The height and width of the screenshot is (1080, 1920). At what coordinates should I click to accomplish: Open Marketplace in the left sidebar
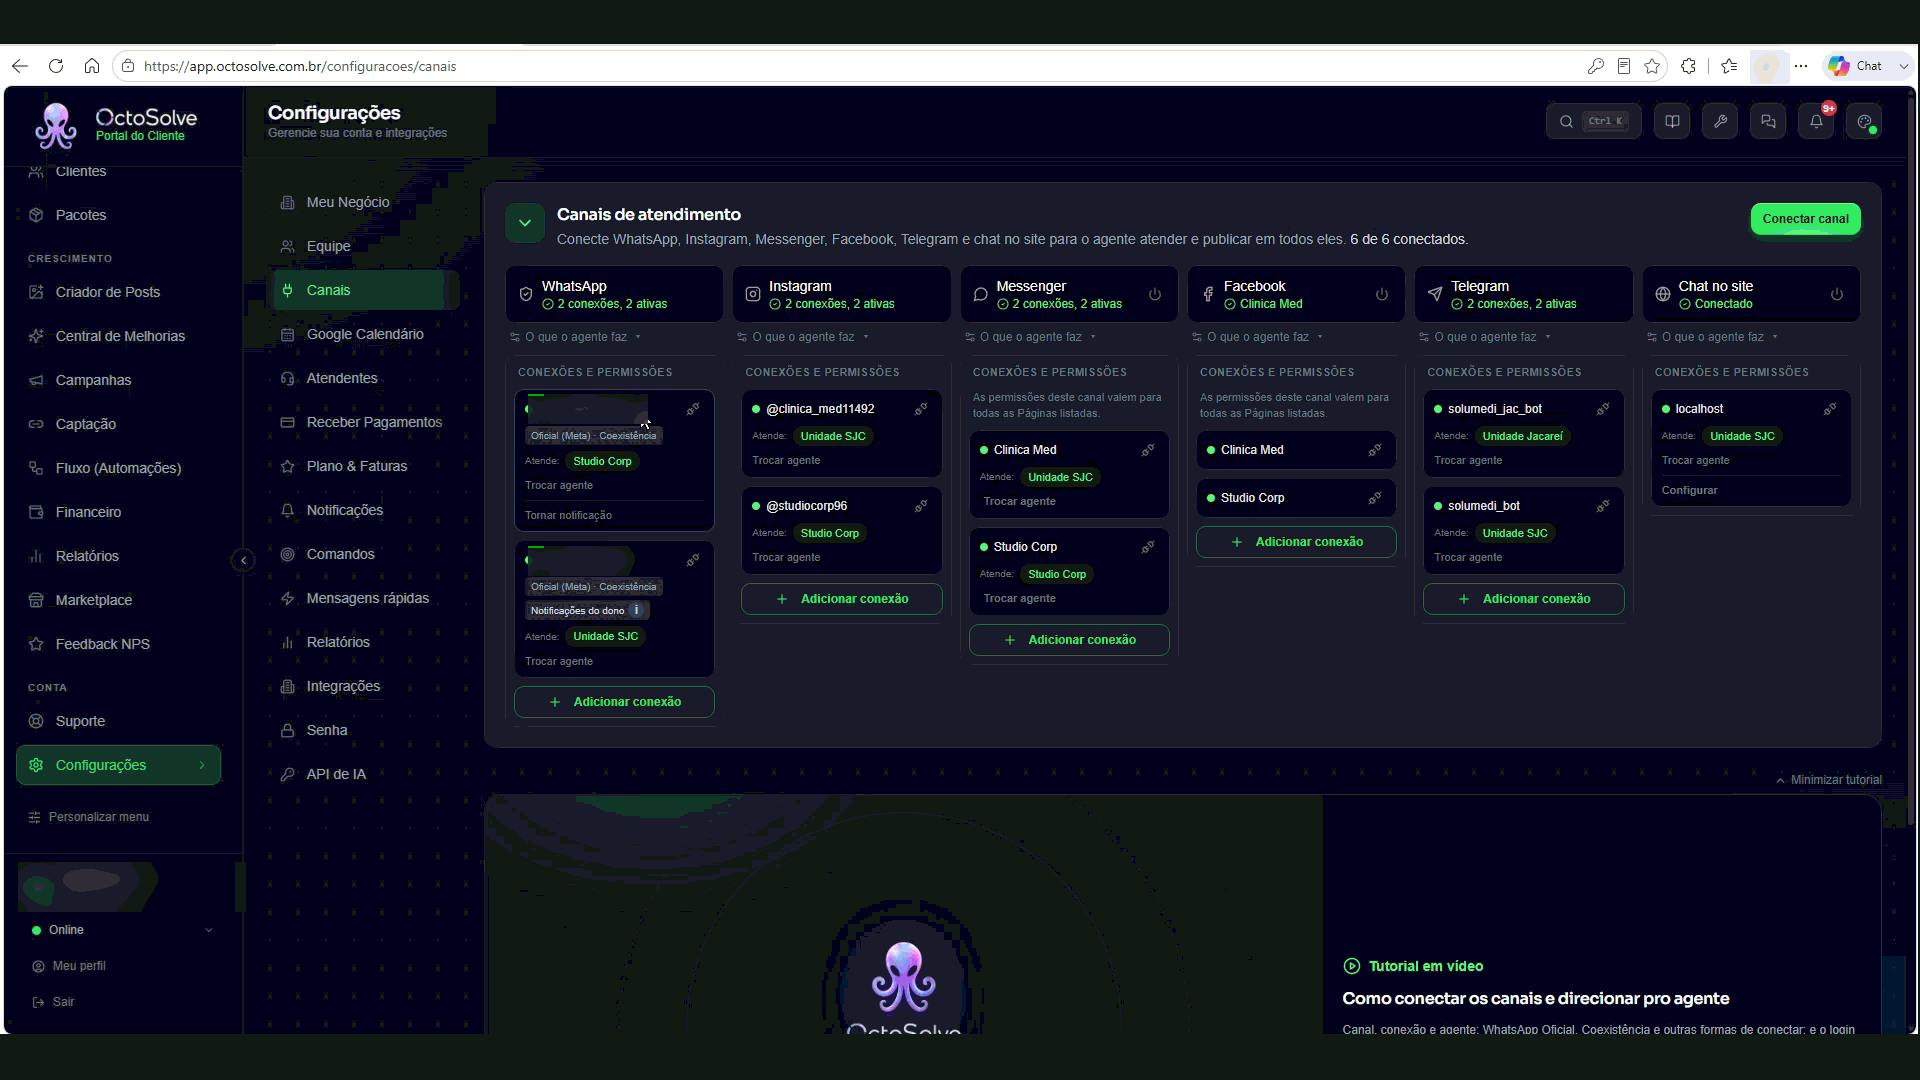coord(94,600)
